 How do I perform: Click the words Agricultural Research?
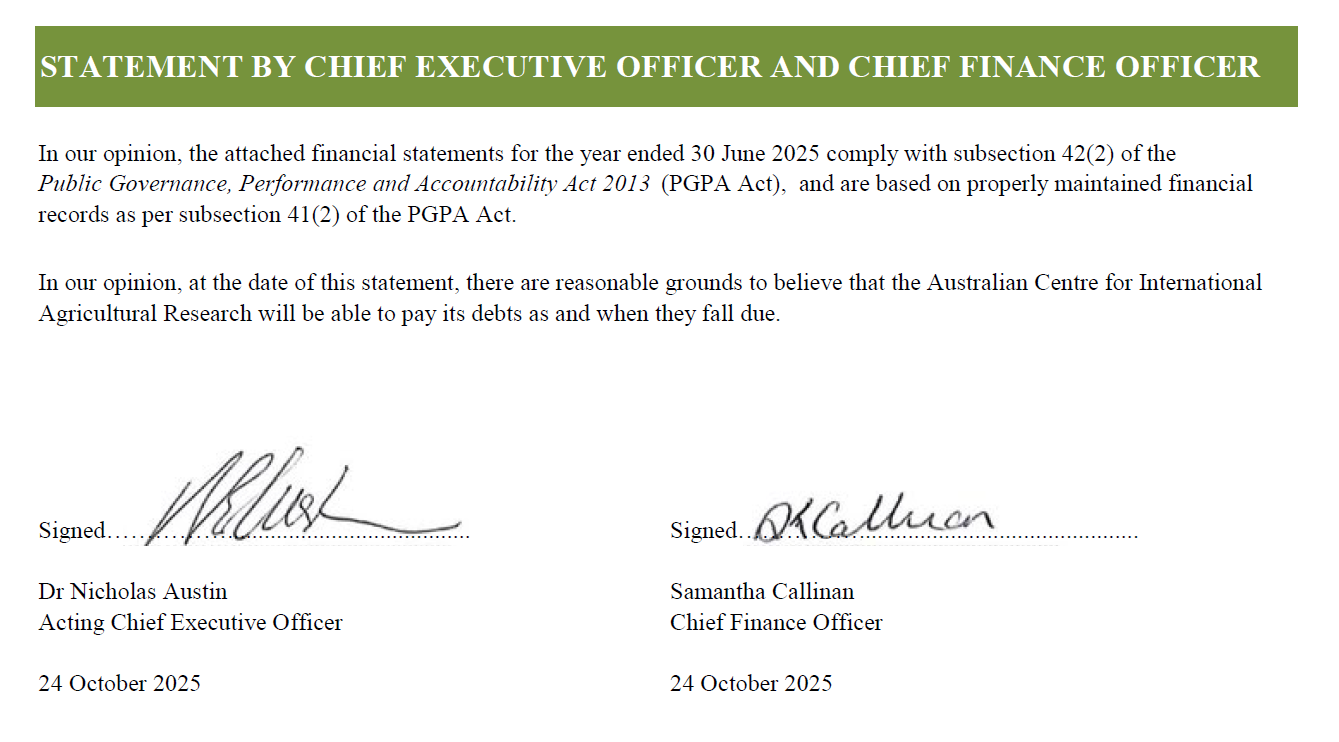click(x=145, y=313)
